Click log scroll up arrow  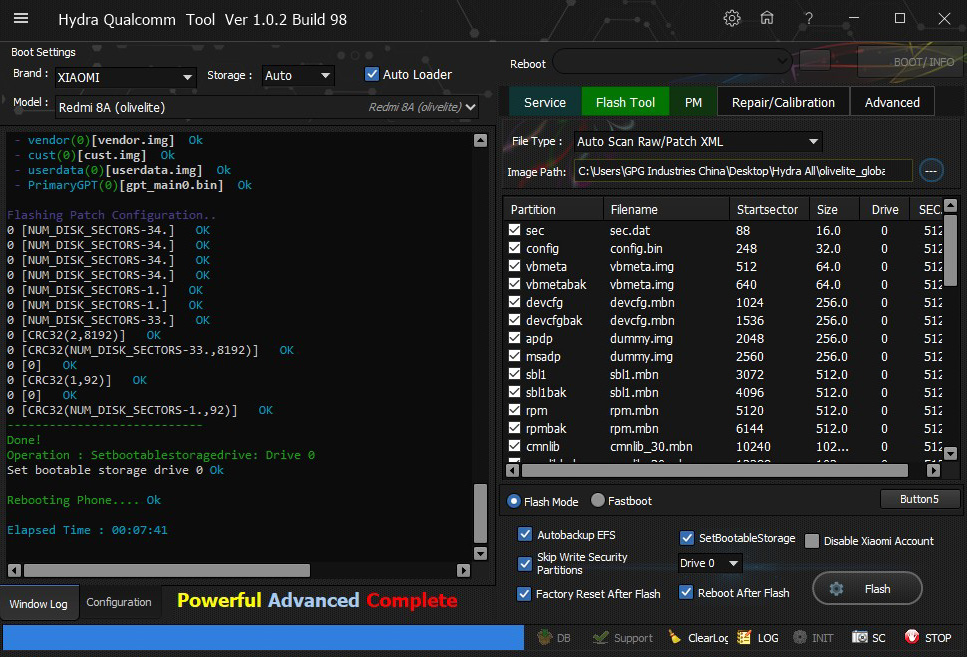click(480, 141)
